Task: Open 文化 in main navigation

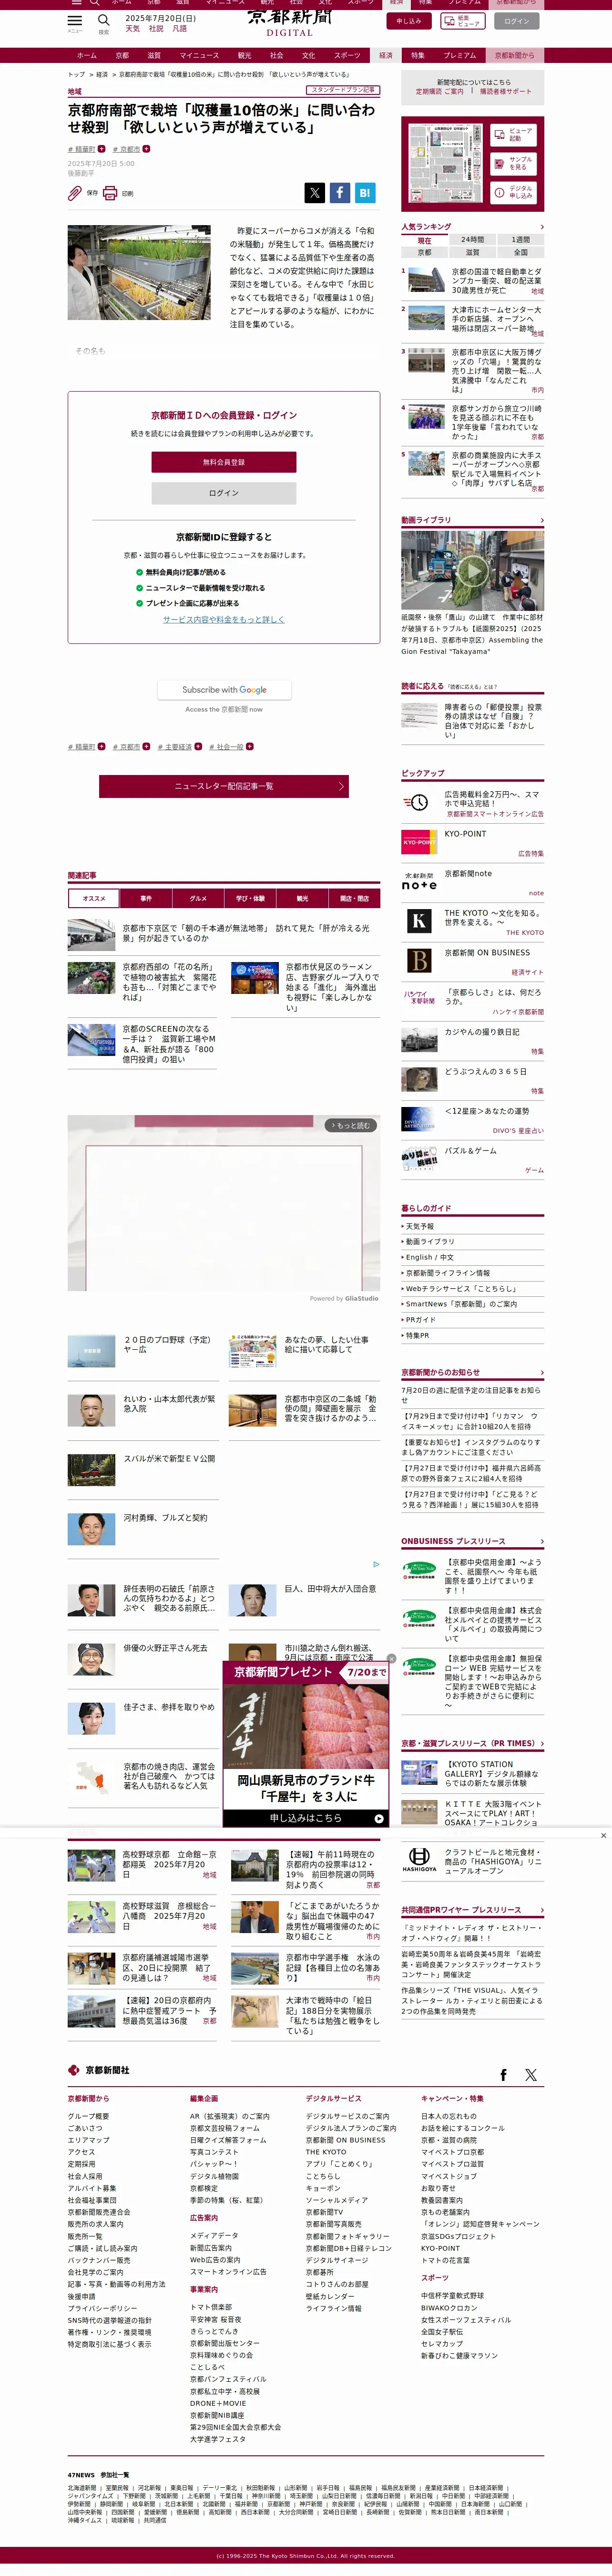Action: point(308,56)
